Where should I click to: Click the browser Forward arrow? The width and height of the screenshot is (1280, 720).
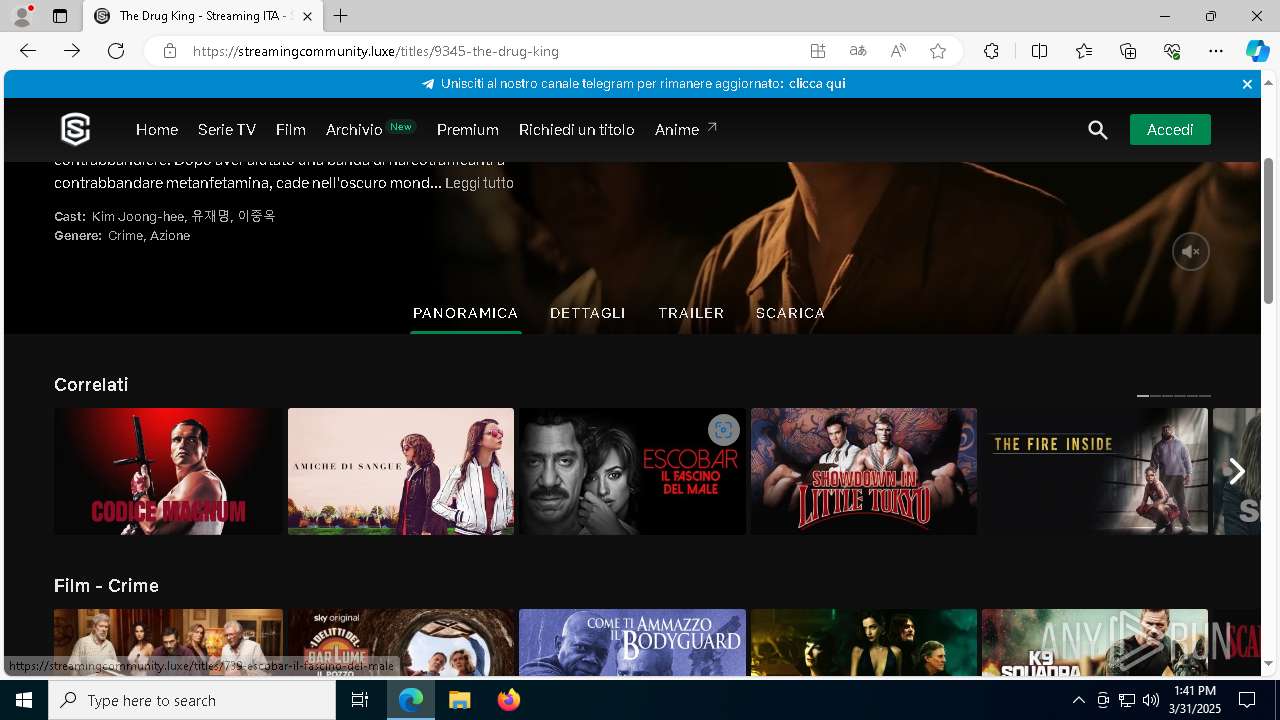coord(72,51)
